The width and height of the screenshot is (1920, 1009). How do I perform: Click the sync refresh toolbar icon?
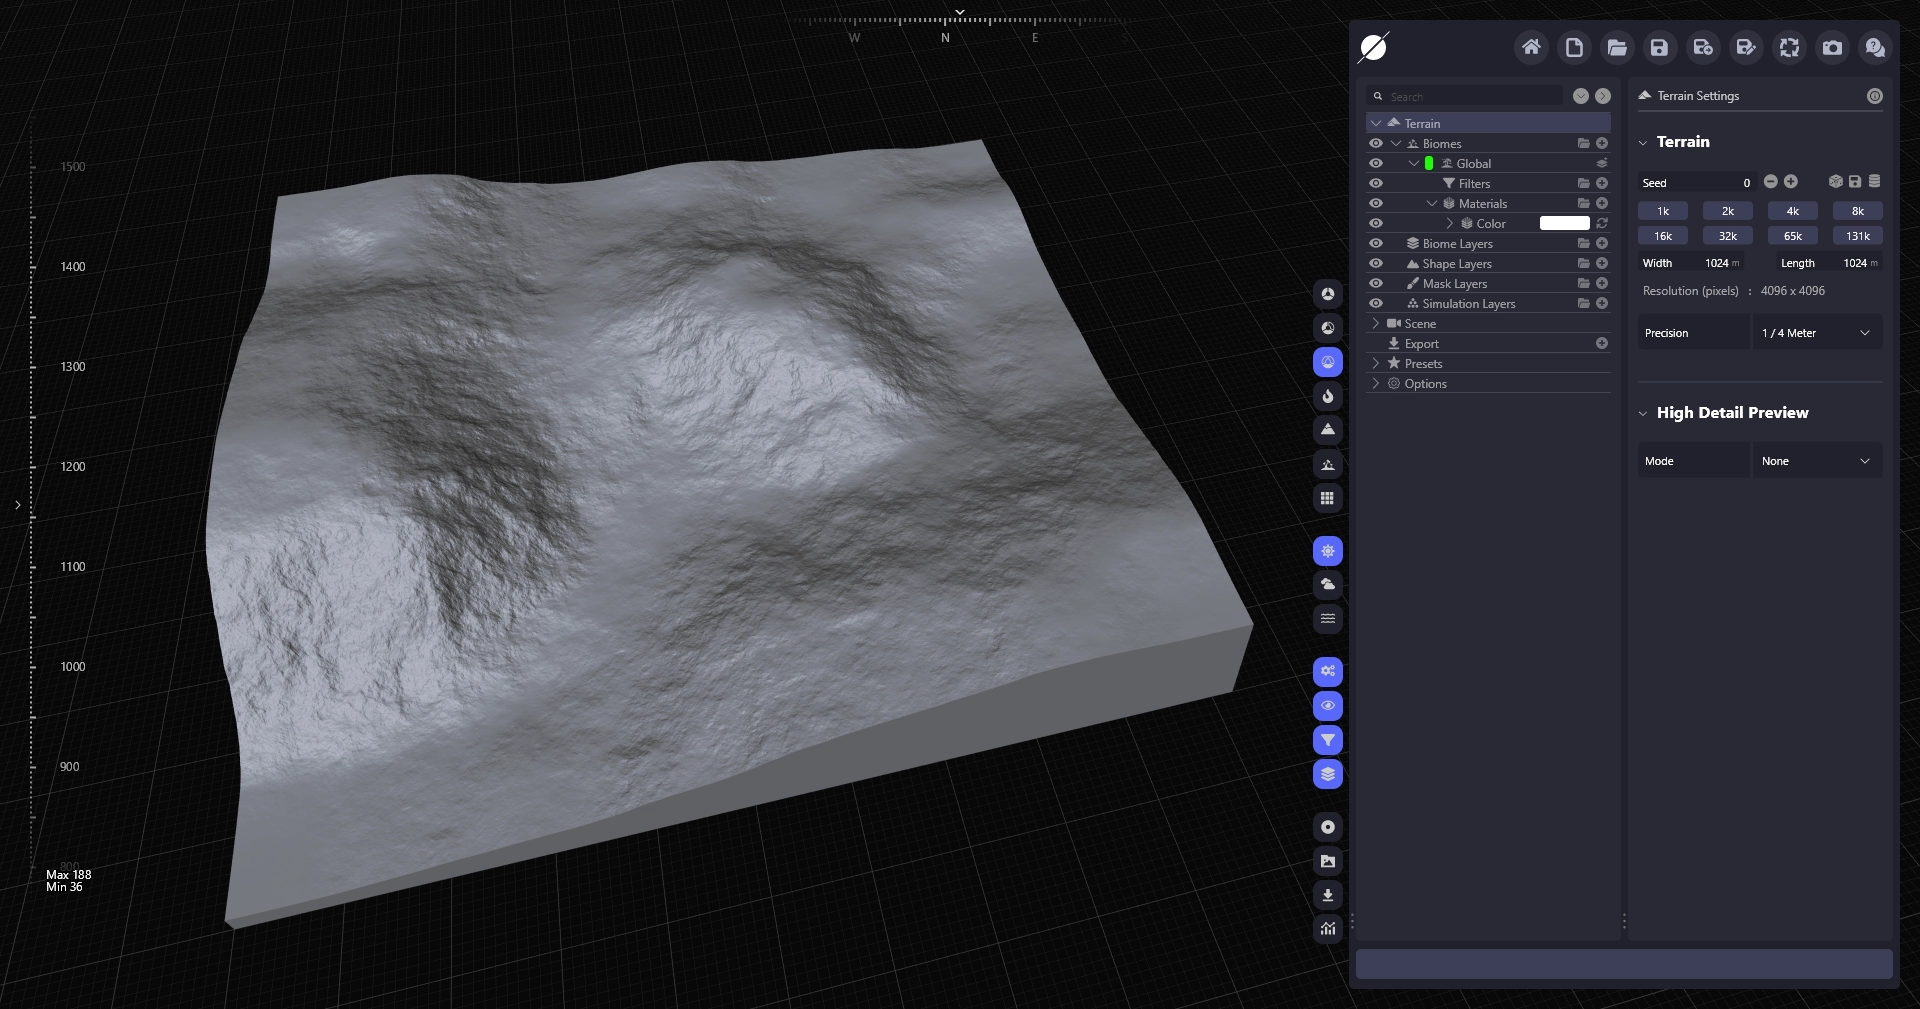point(1789,47)
